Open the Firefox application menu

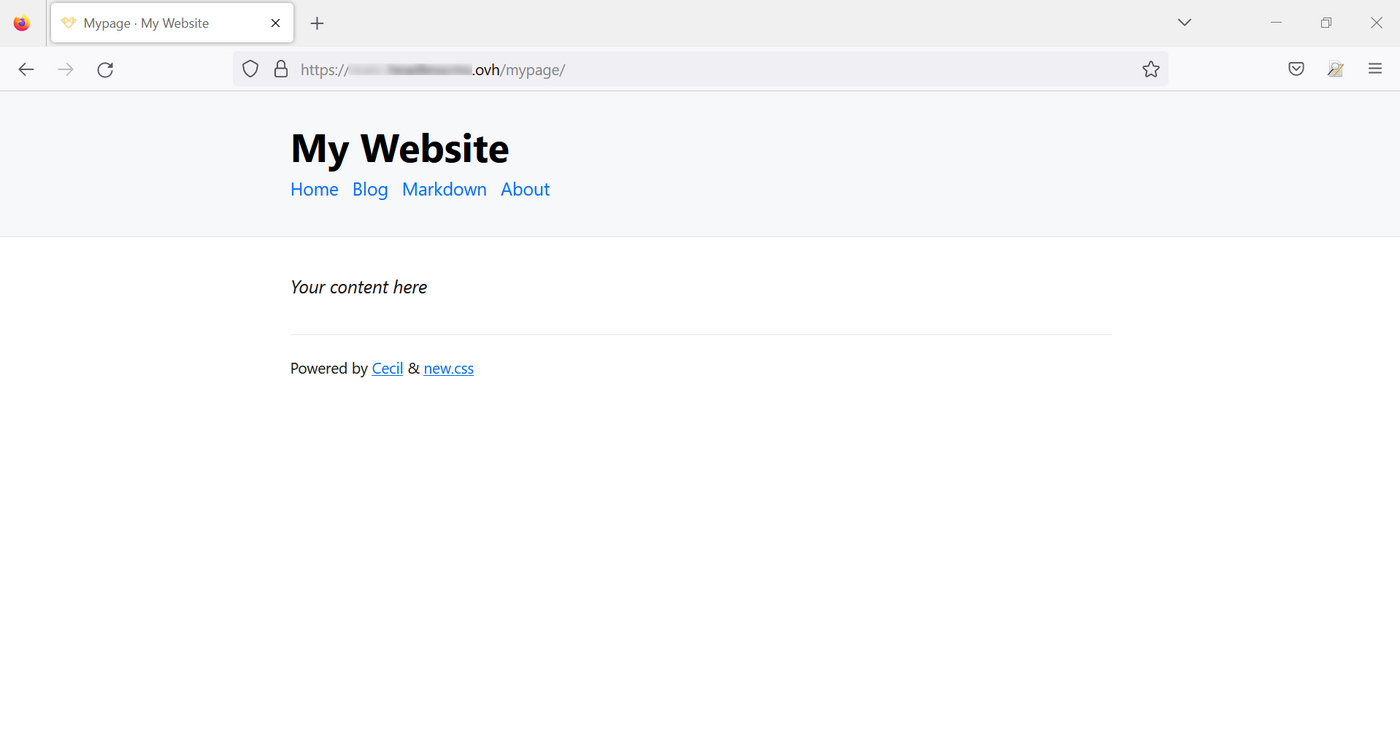pyautogui.click(x=1375, y=69)
